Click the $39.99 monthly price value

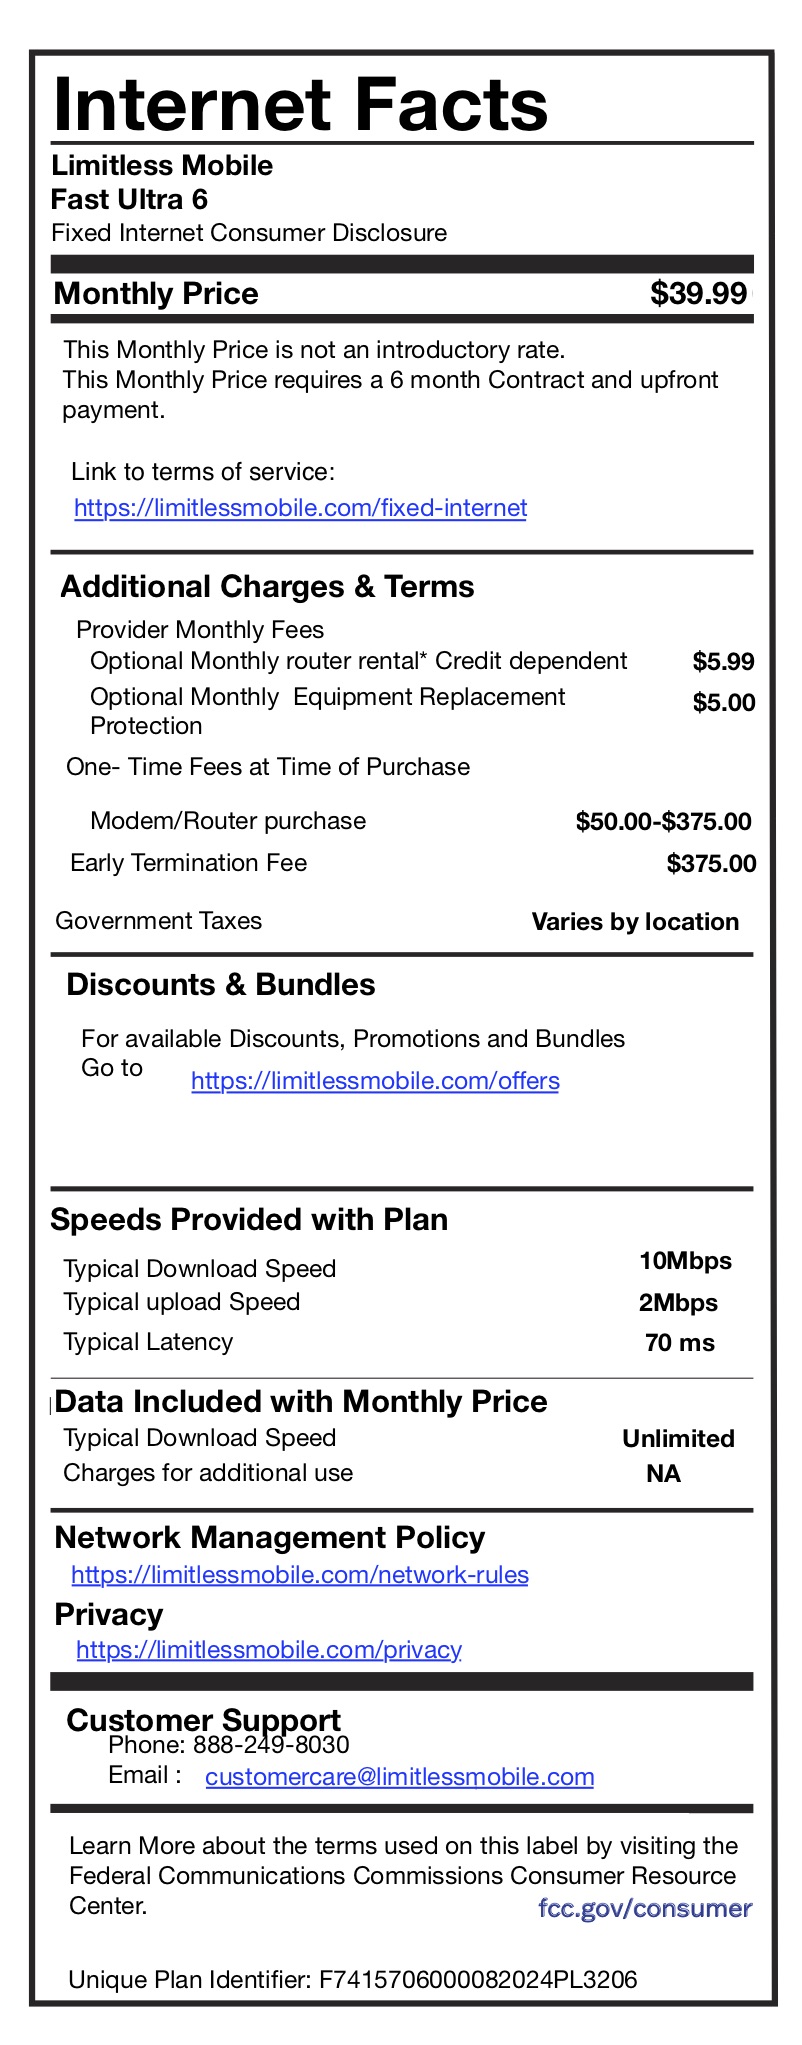(x=698, y=294)
